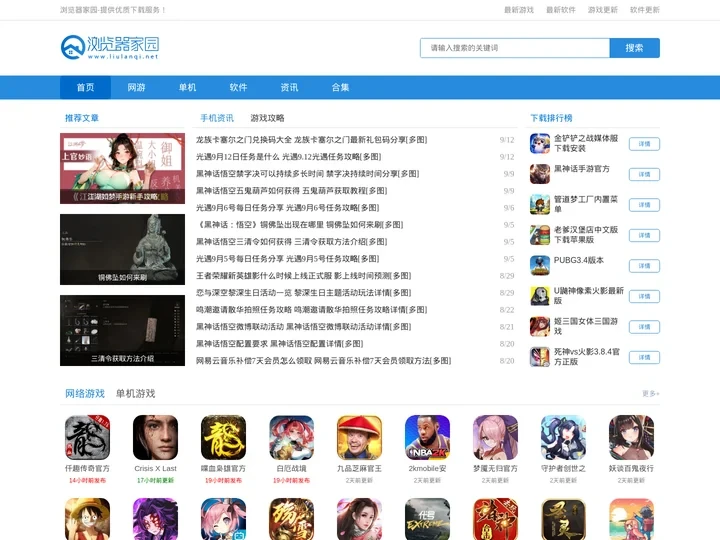Open article 黑神话悟空禁字决可以持续多长时间
The width and height of the screenshot is (720, 540).
tap(307, 174)
